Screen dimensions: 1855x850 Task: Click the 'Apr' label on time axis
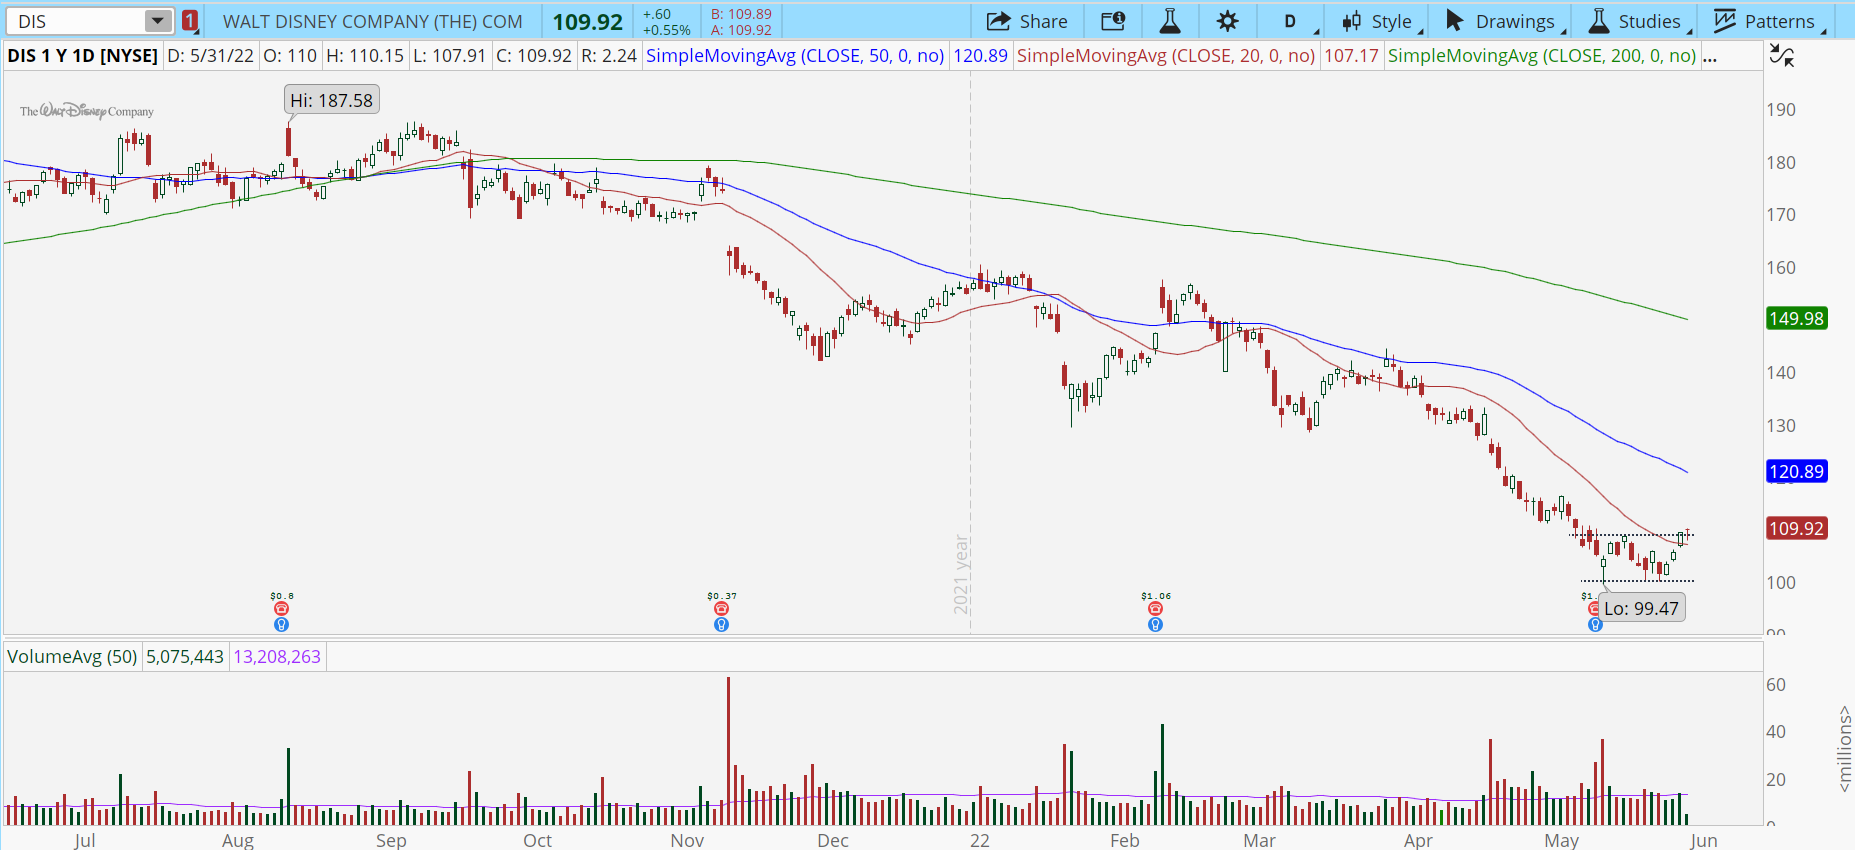click(x=1418, y=840)
